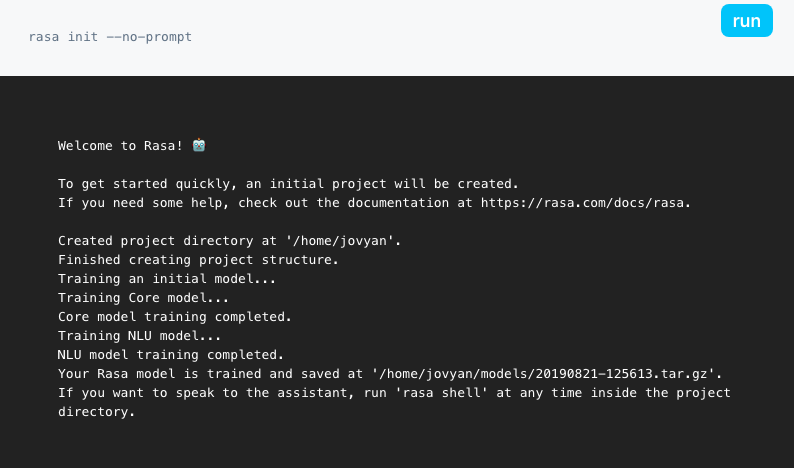The height and width of the screenshot is (468, 794).
Task: Click the saved model path ending in .tar.gz
Action: (545, 374)
